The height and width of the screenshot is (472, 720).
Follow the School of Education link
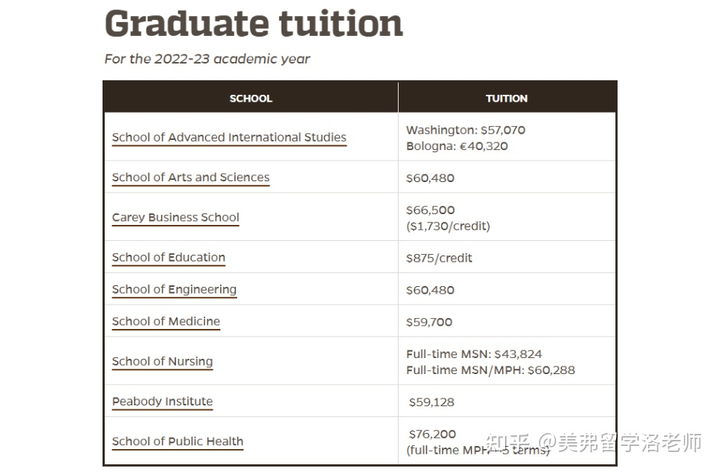click(x=169, y=257)
